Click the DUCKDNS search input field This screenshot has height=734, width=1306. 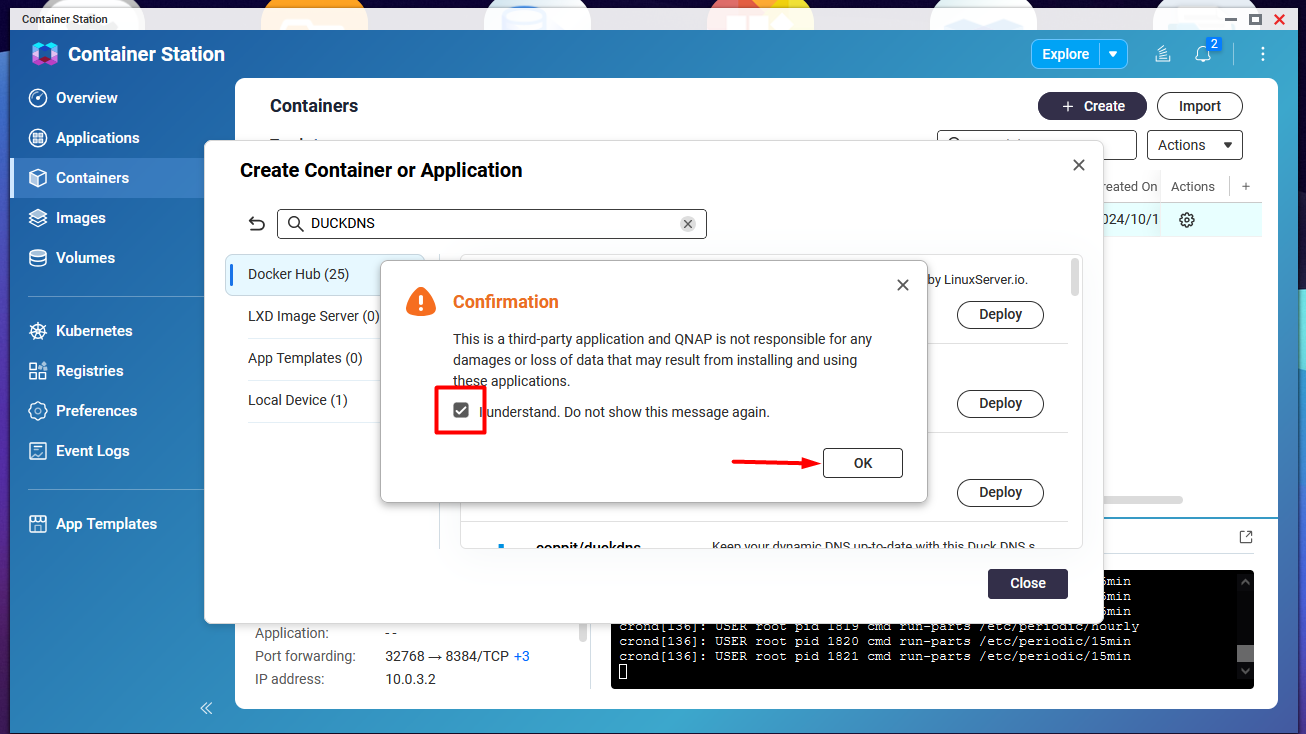(x=490, y=224)
